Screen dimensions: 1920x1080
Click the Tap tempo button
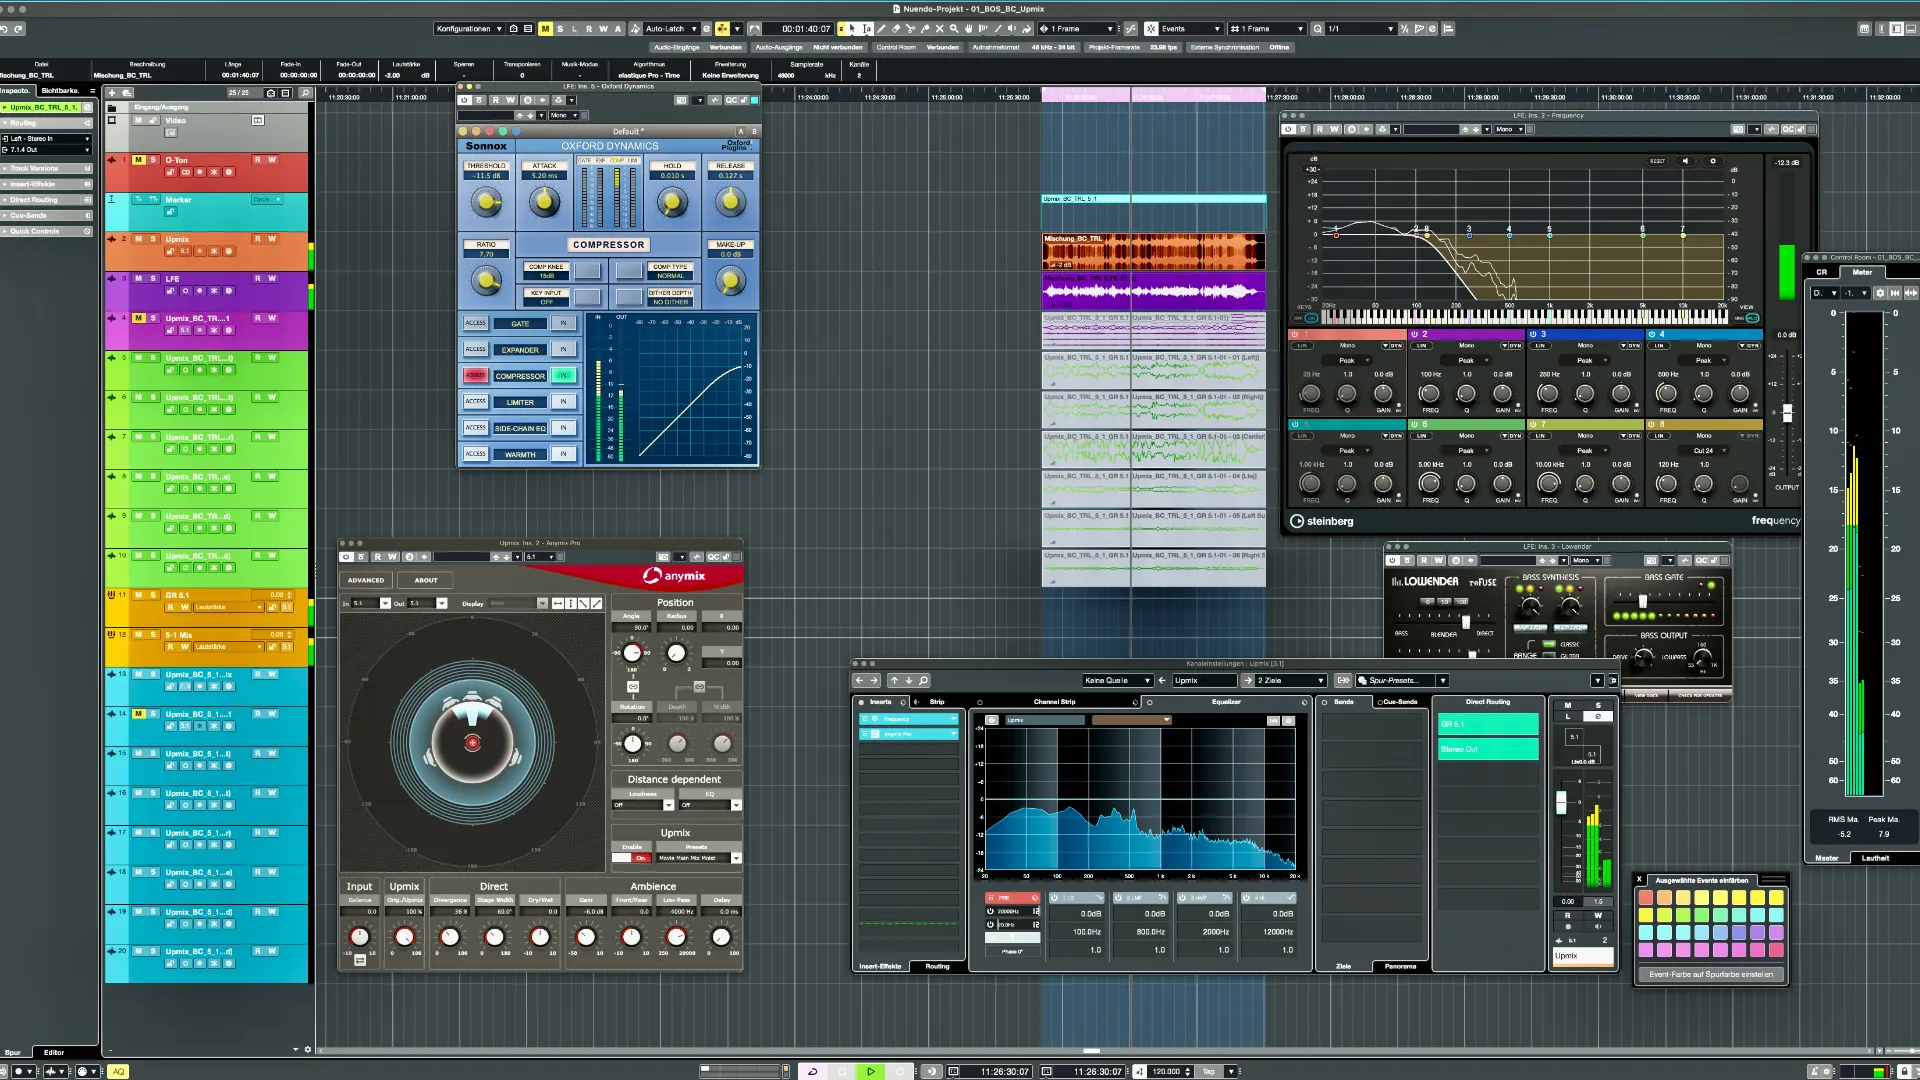coord(1209,1071)
